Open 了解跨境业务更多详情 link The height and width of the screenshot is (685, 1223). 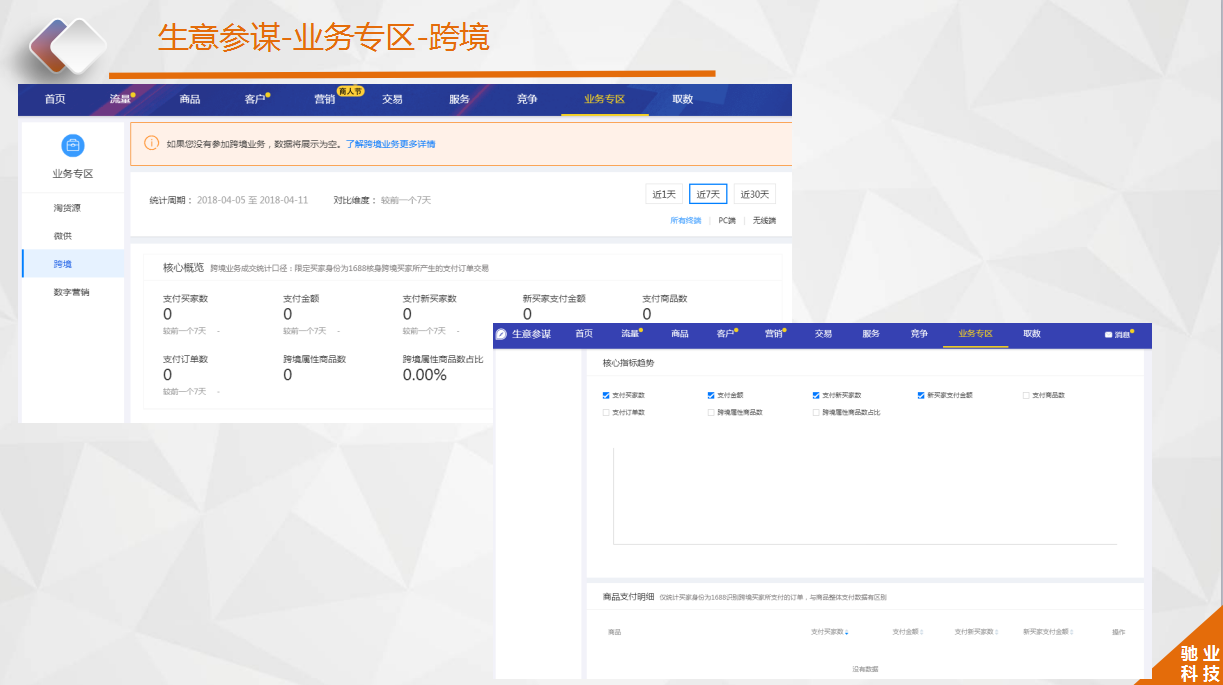(391, 144)
